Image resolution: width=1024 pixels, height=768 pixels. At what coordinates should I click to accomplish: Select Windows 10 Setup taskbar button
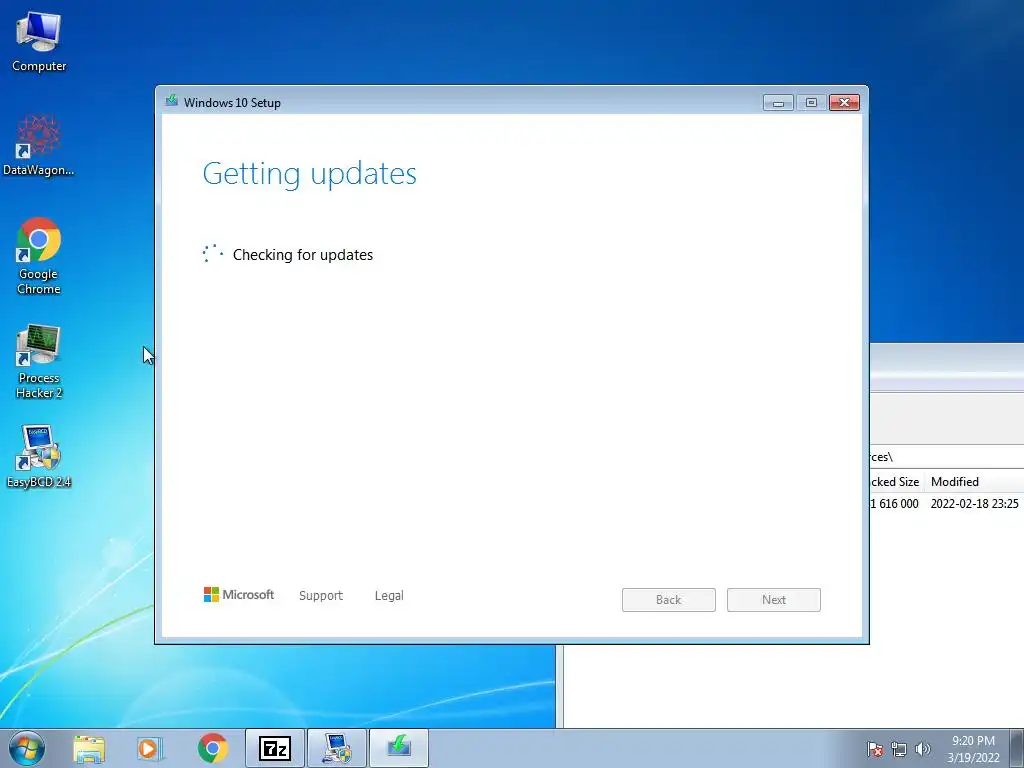pyautogui.click(x=399, y=748)
